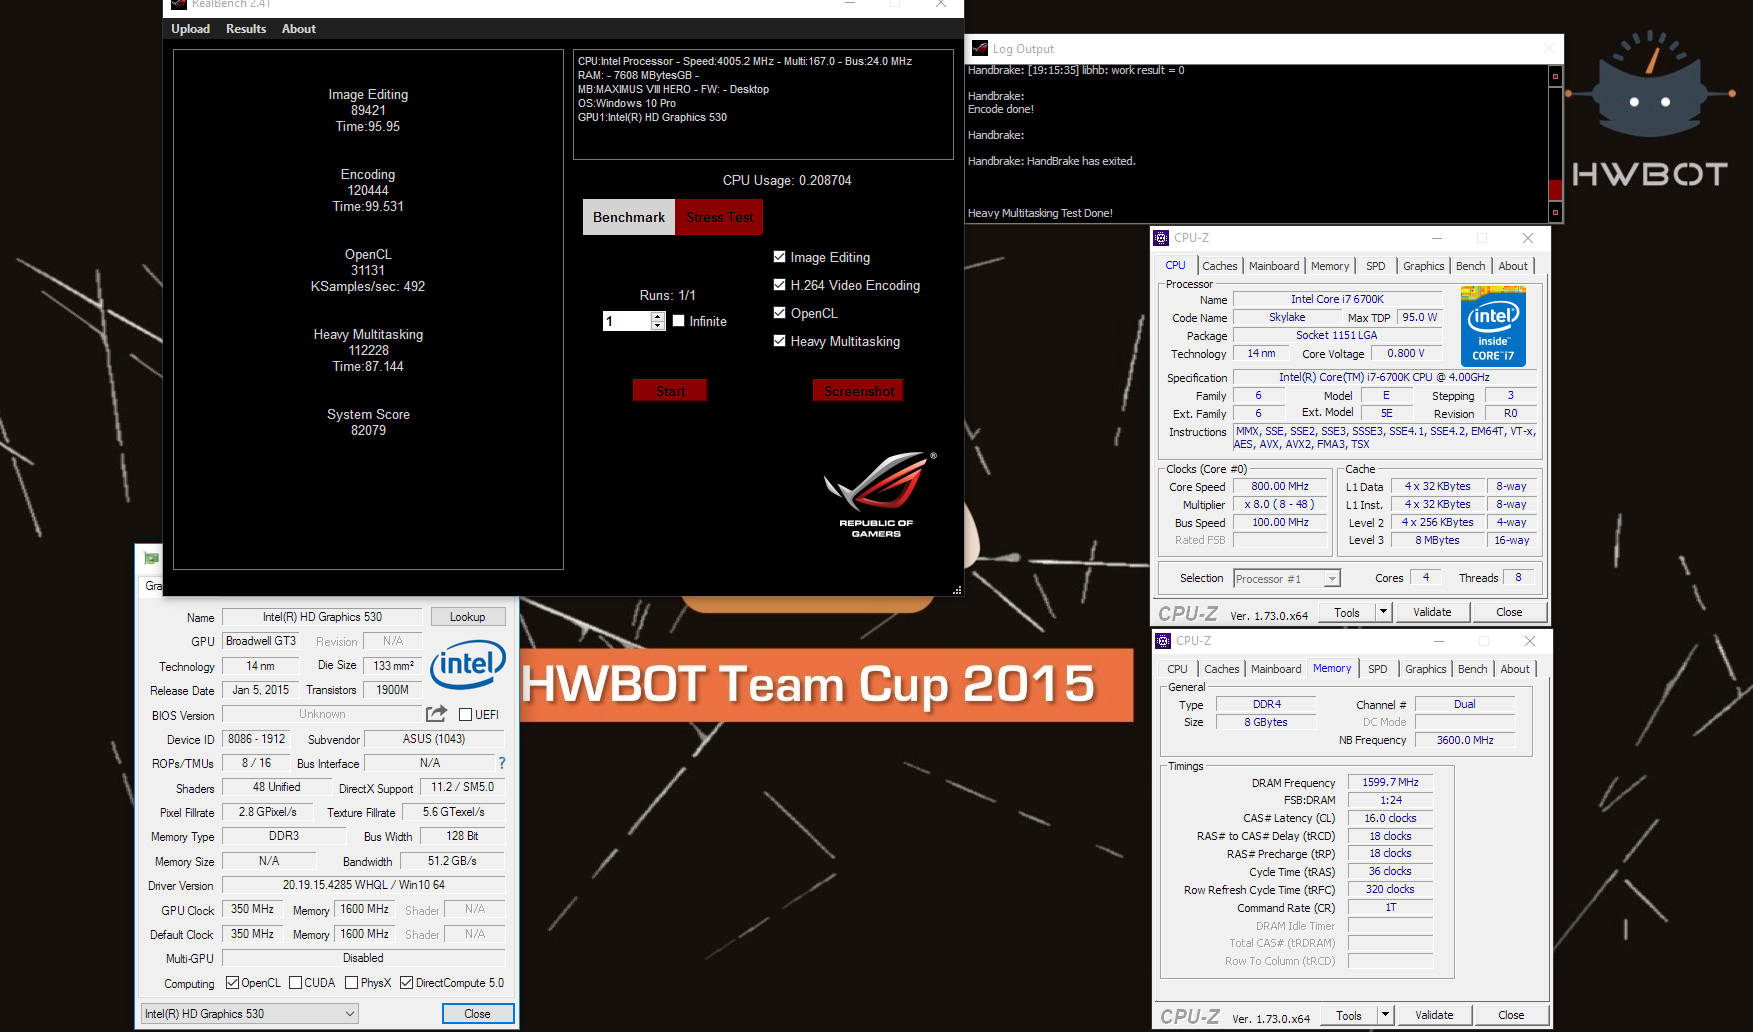Click the Driver Version field in GPU-Z
This screenshot has width=1753, height=1032.
pos(364,885)
